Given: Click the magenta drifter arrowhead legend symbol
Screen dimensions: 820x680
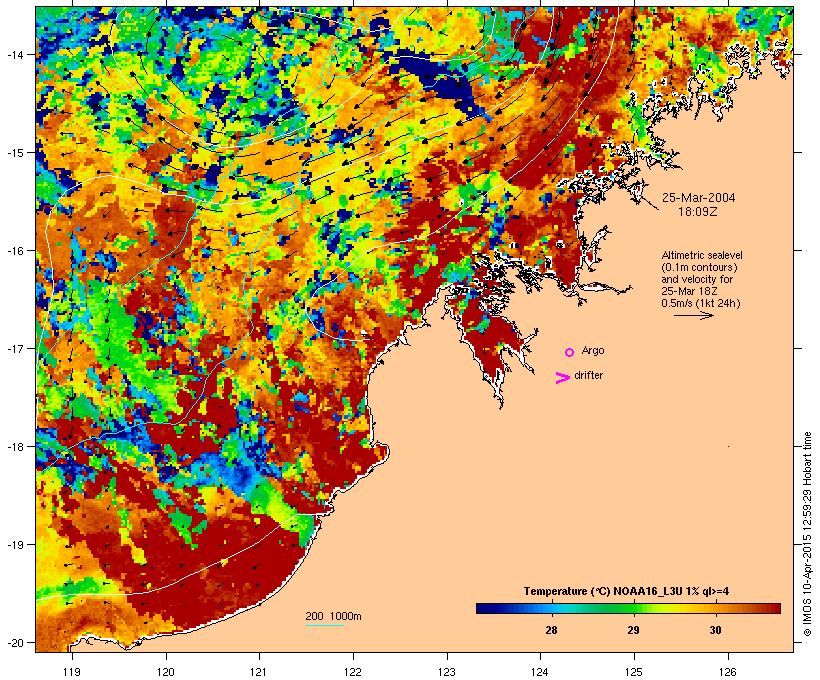Looking at the screenshot, I should click(x=563, y=378).
